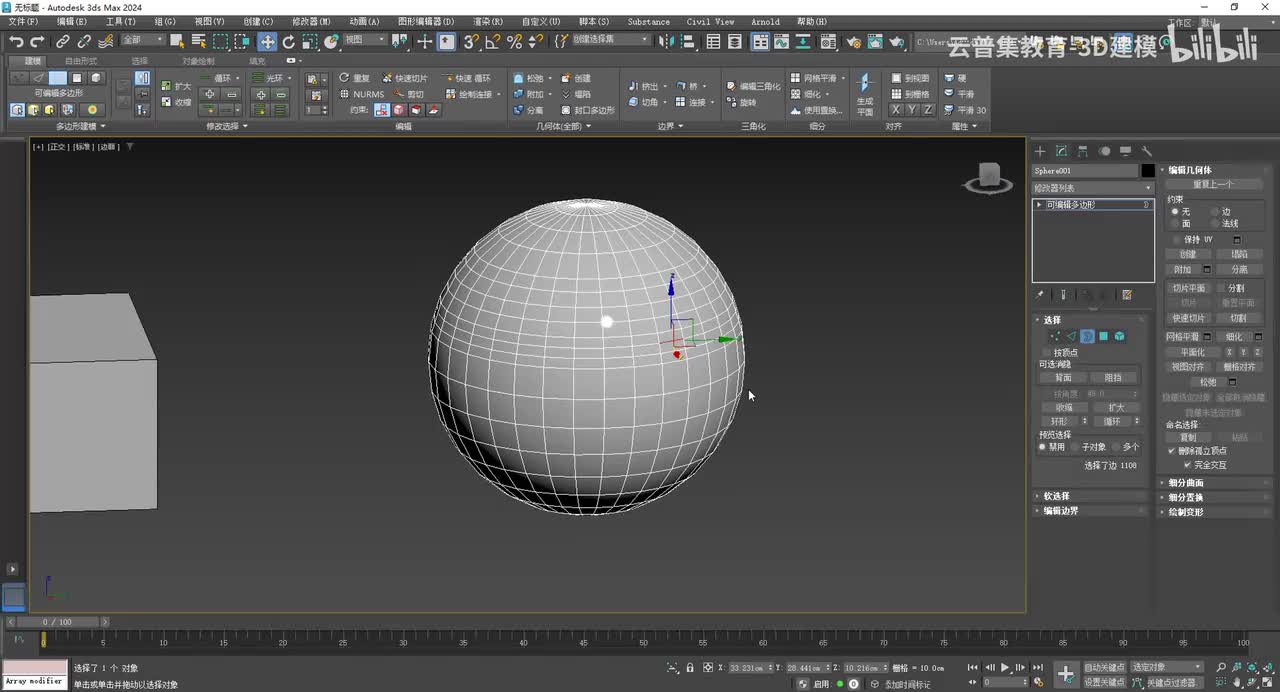Expand the 软选择 rollout
Image resolution: width=1280 pixels, height=692 pixels.
click(x=1057, y=496)
